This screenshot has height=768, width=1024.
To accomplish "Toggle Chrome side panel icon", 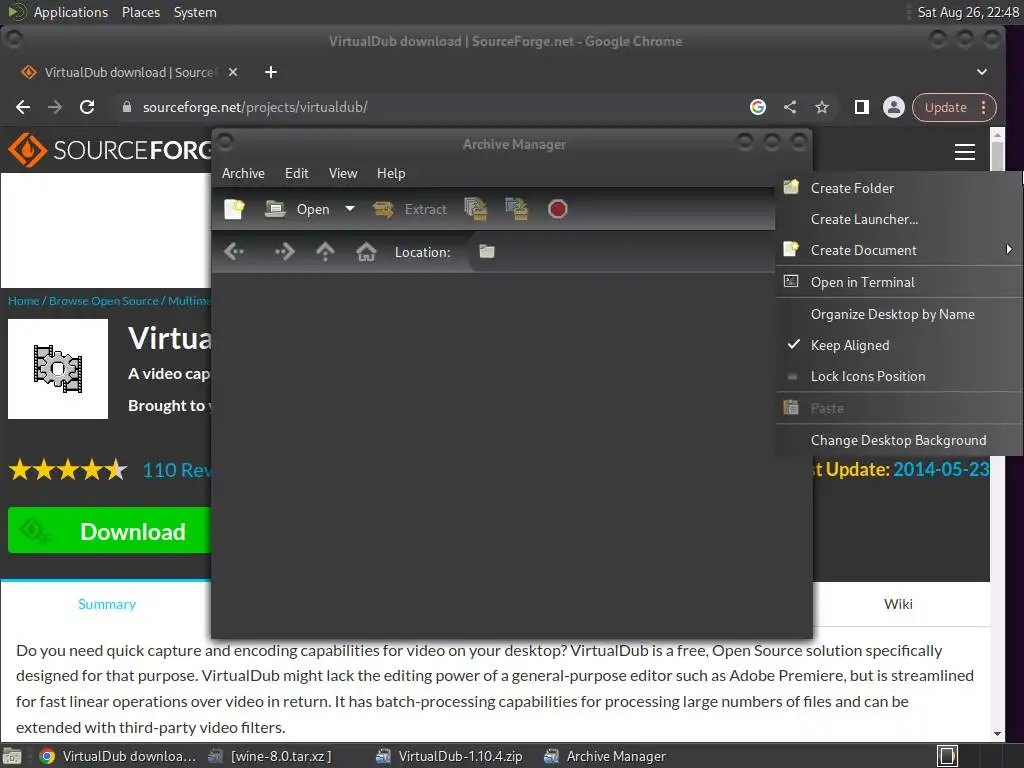I will (x=862, y=107).
